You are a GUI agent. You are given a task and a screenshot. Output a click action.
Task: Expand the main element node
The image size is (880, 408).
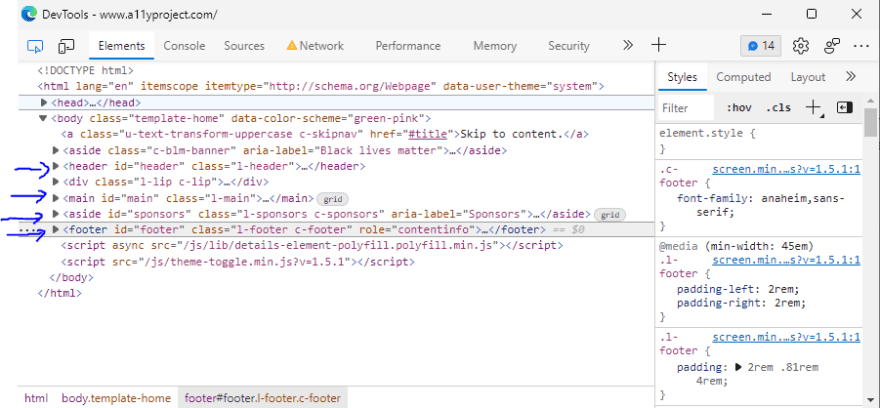[56, 198]
